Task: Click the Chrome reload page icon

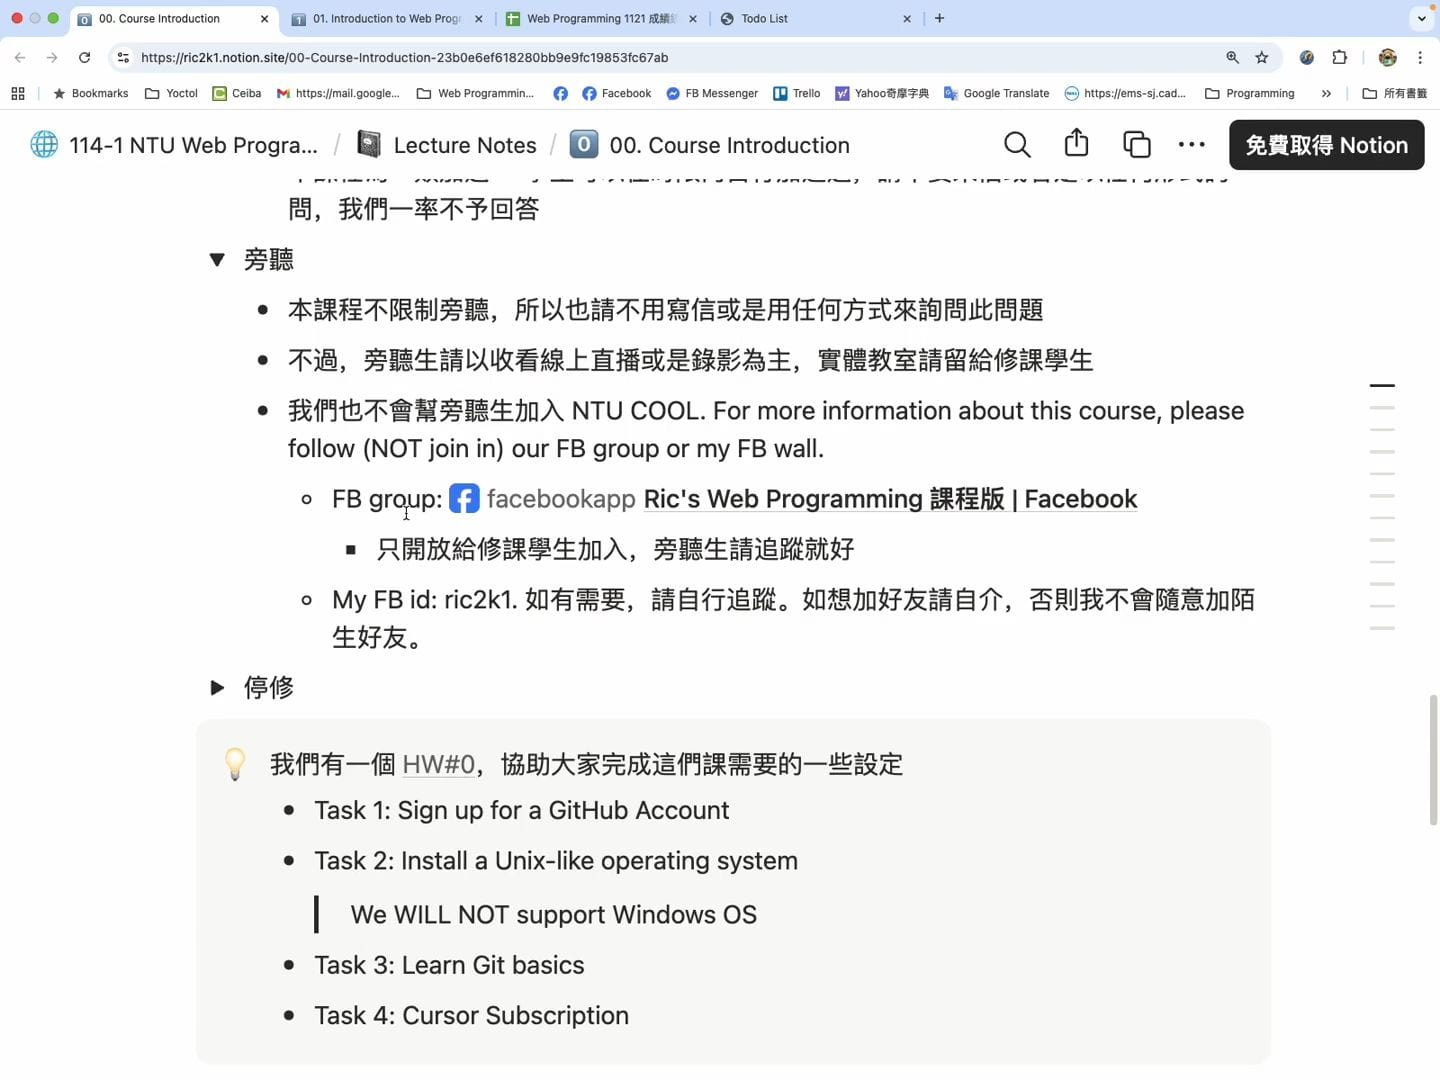Action: tap(85, 58)
